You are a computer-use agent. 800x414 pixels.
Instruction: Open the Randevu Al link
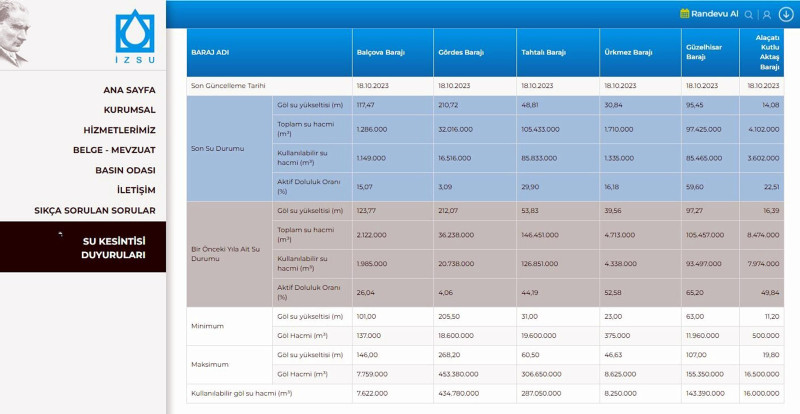(x=716, y=14)
